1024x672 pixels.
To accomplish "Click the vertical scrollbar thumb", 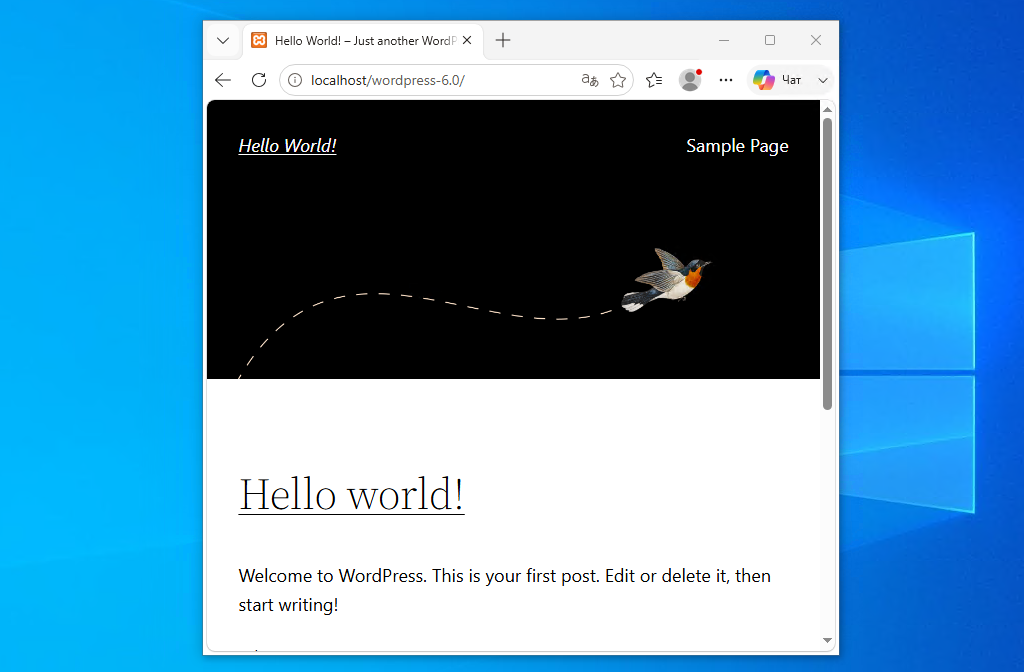I will click(827, 264).
